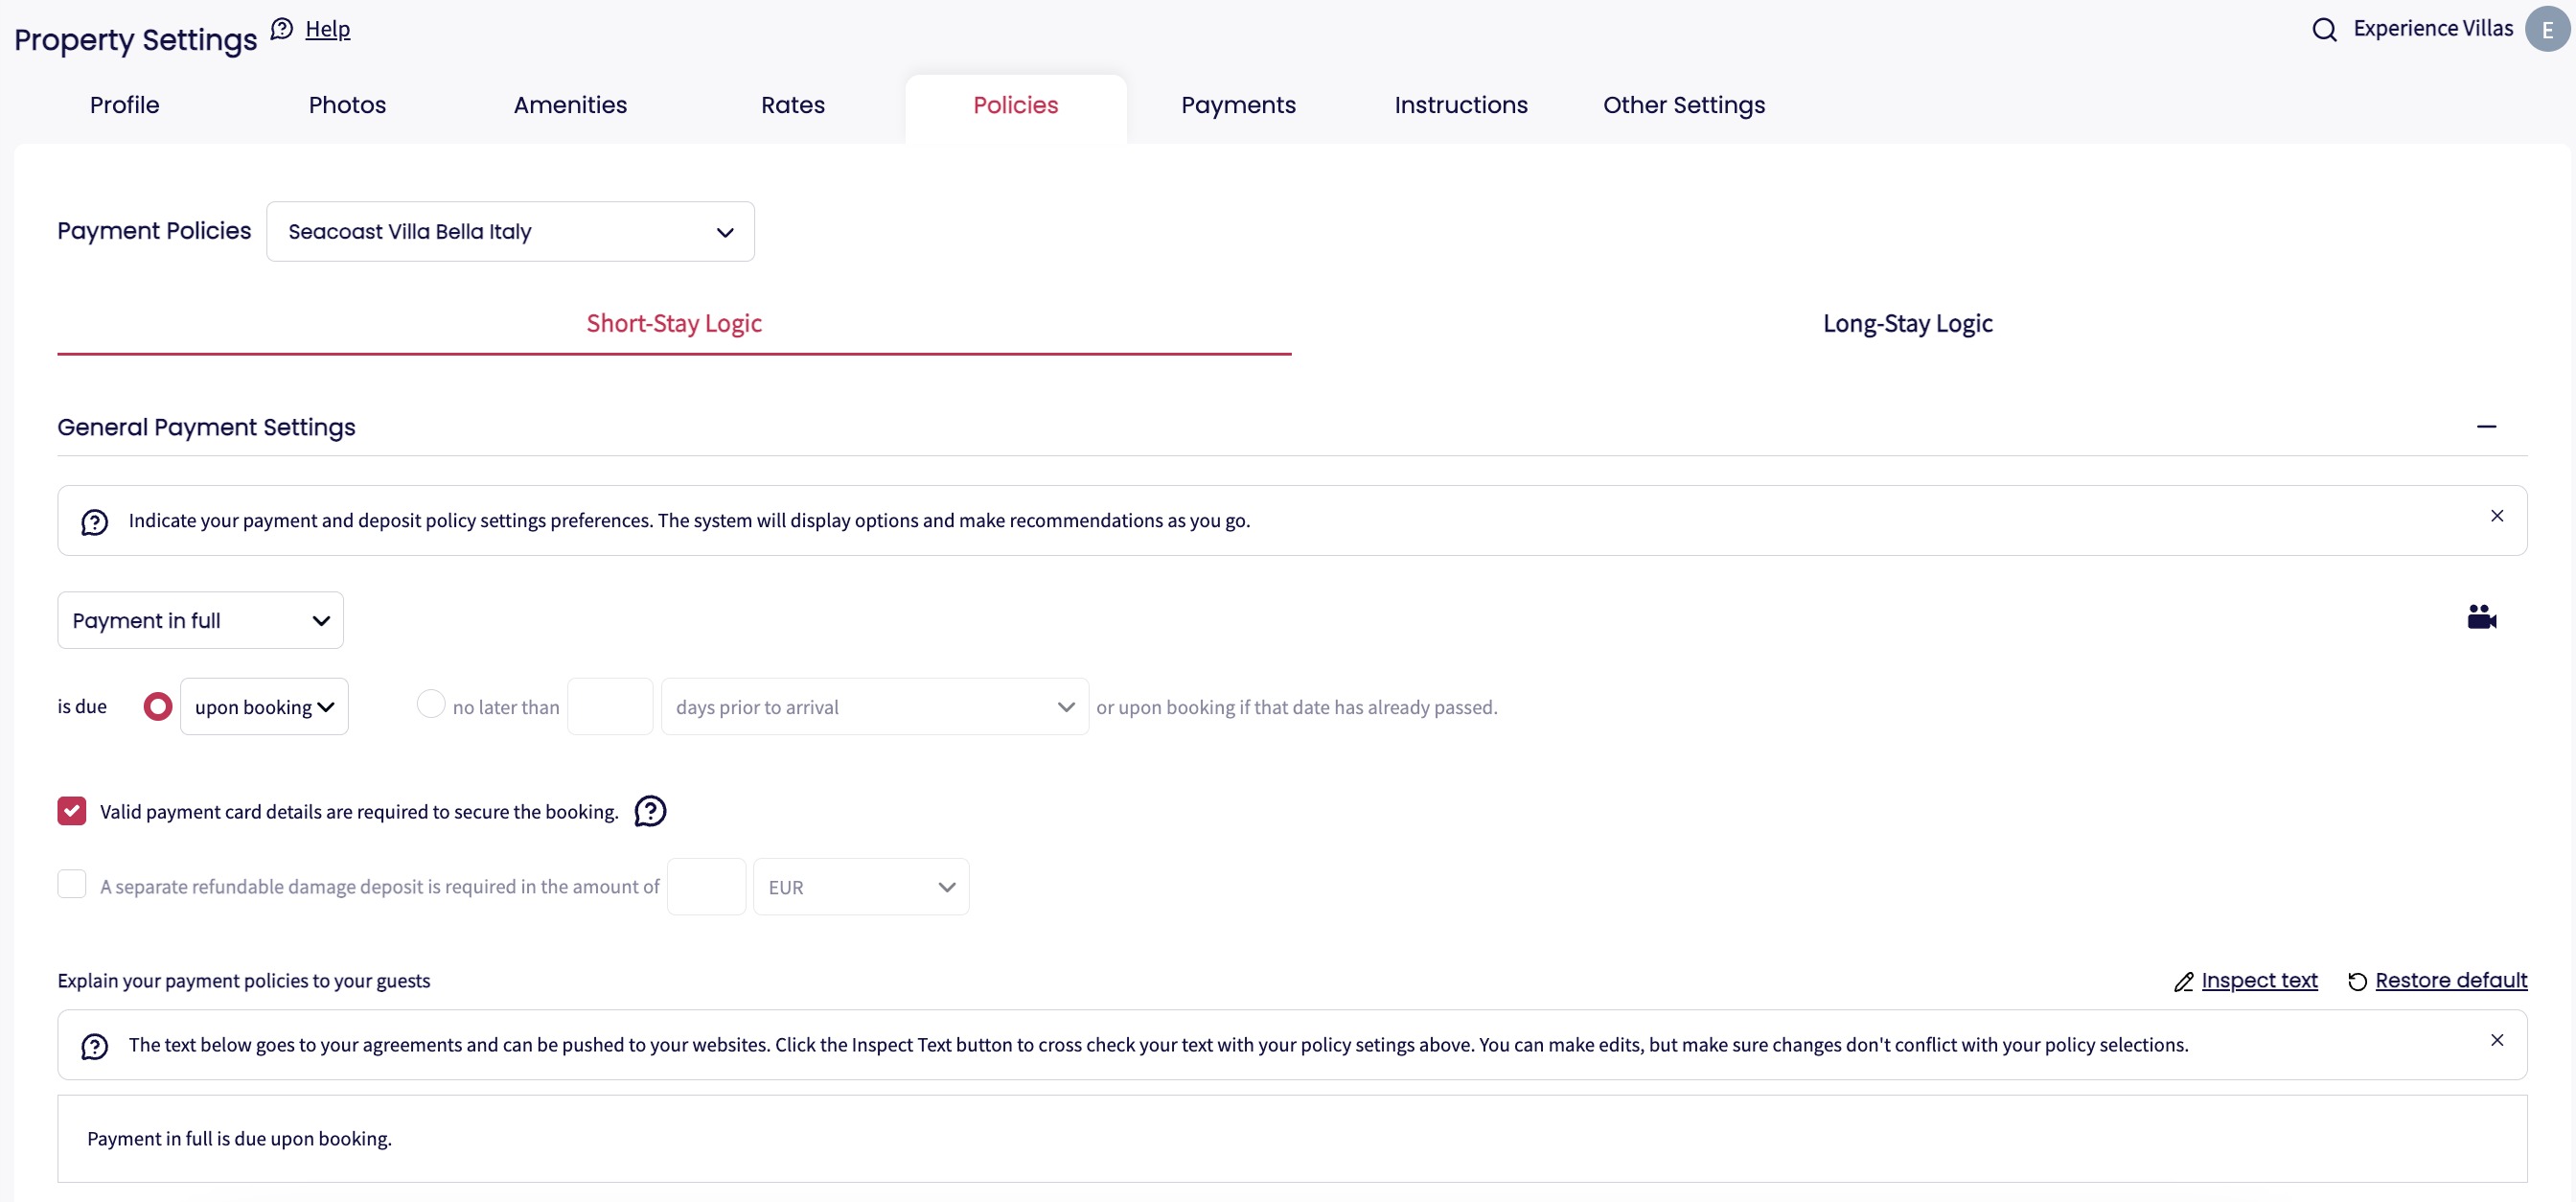Open the Rates tab
Image resolution: width=2576 pixels, height=1202 pixels.
(792, 105)
